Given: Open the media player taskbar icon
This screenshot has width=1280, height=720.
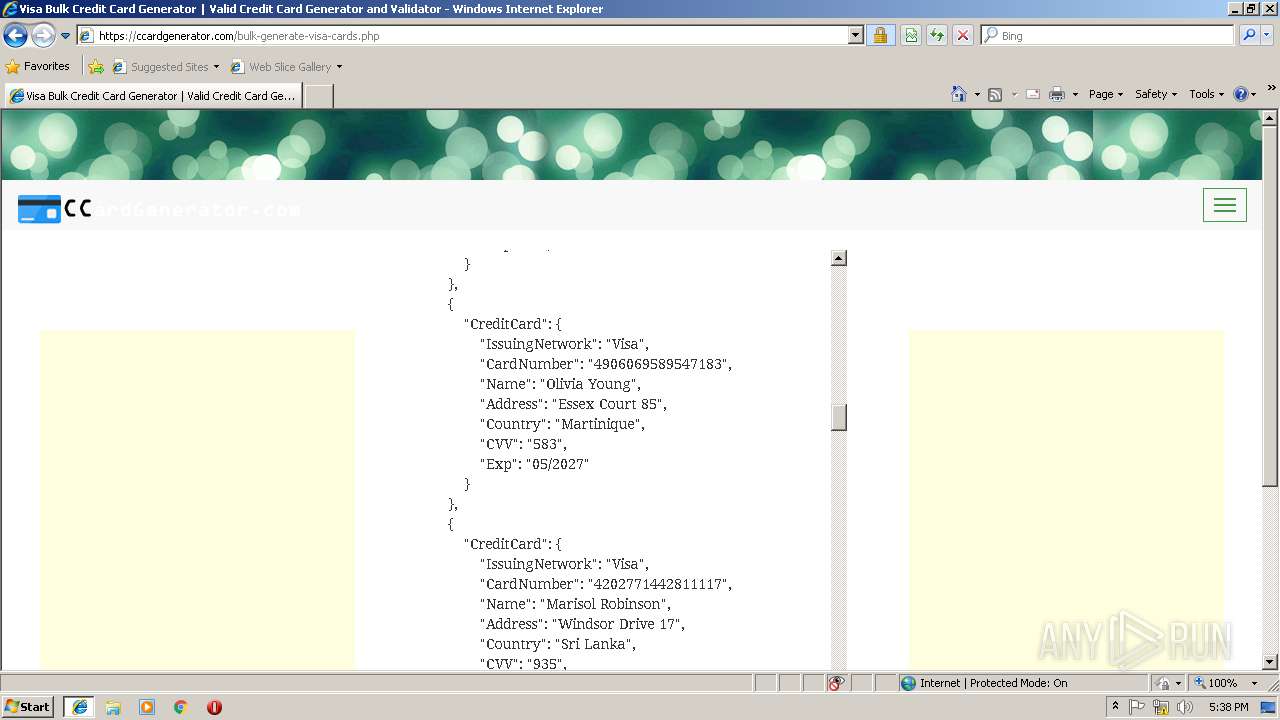Looking at the screenshot, I should (147, 707).
